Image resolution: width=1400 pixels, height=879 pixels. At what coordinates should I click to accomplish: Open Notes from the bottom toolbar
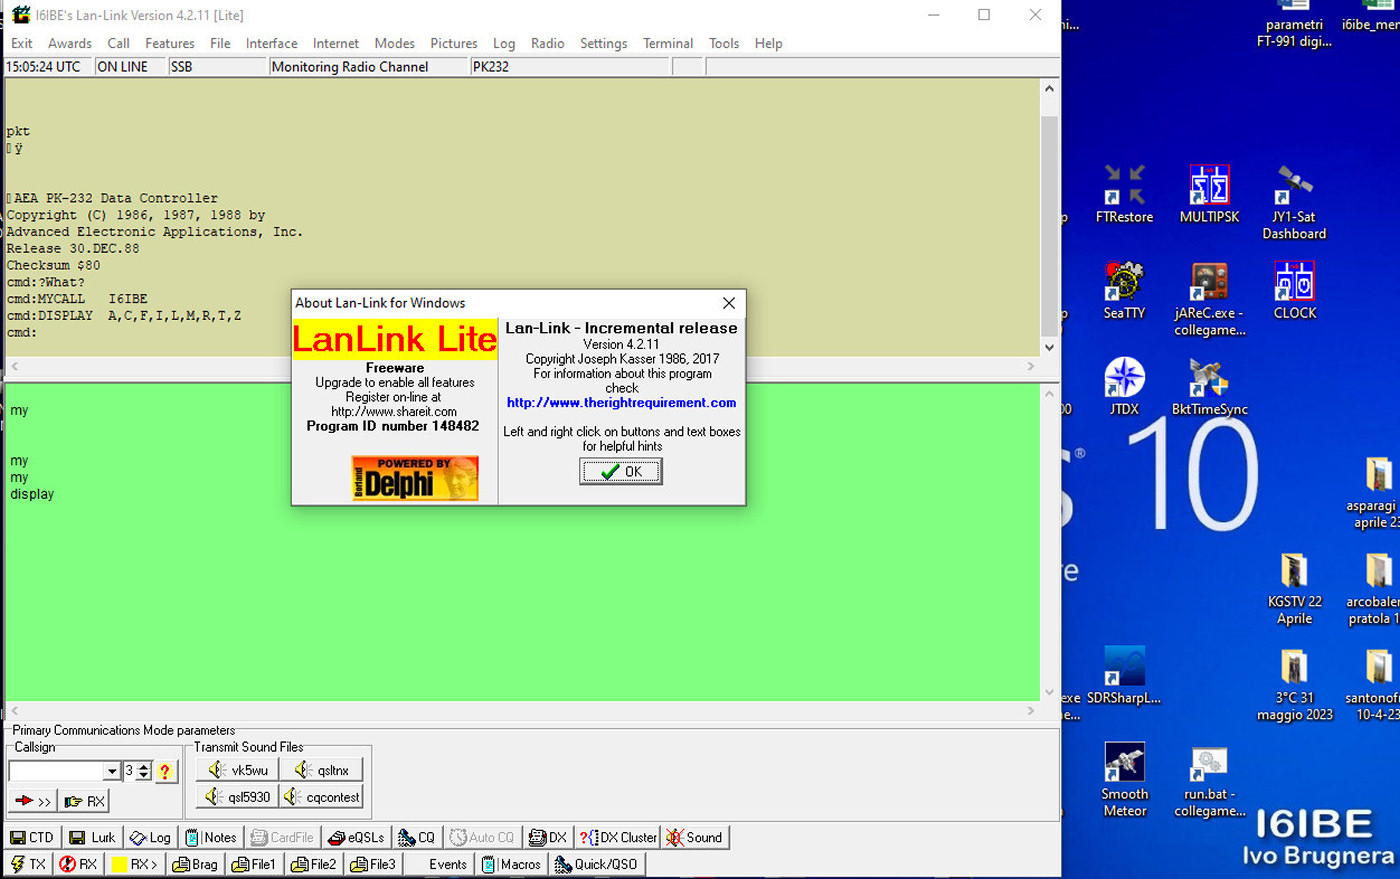pyautogui.click(x=211, y=838)
